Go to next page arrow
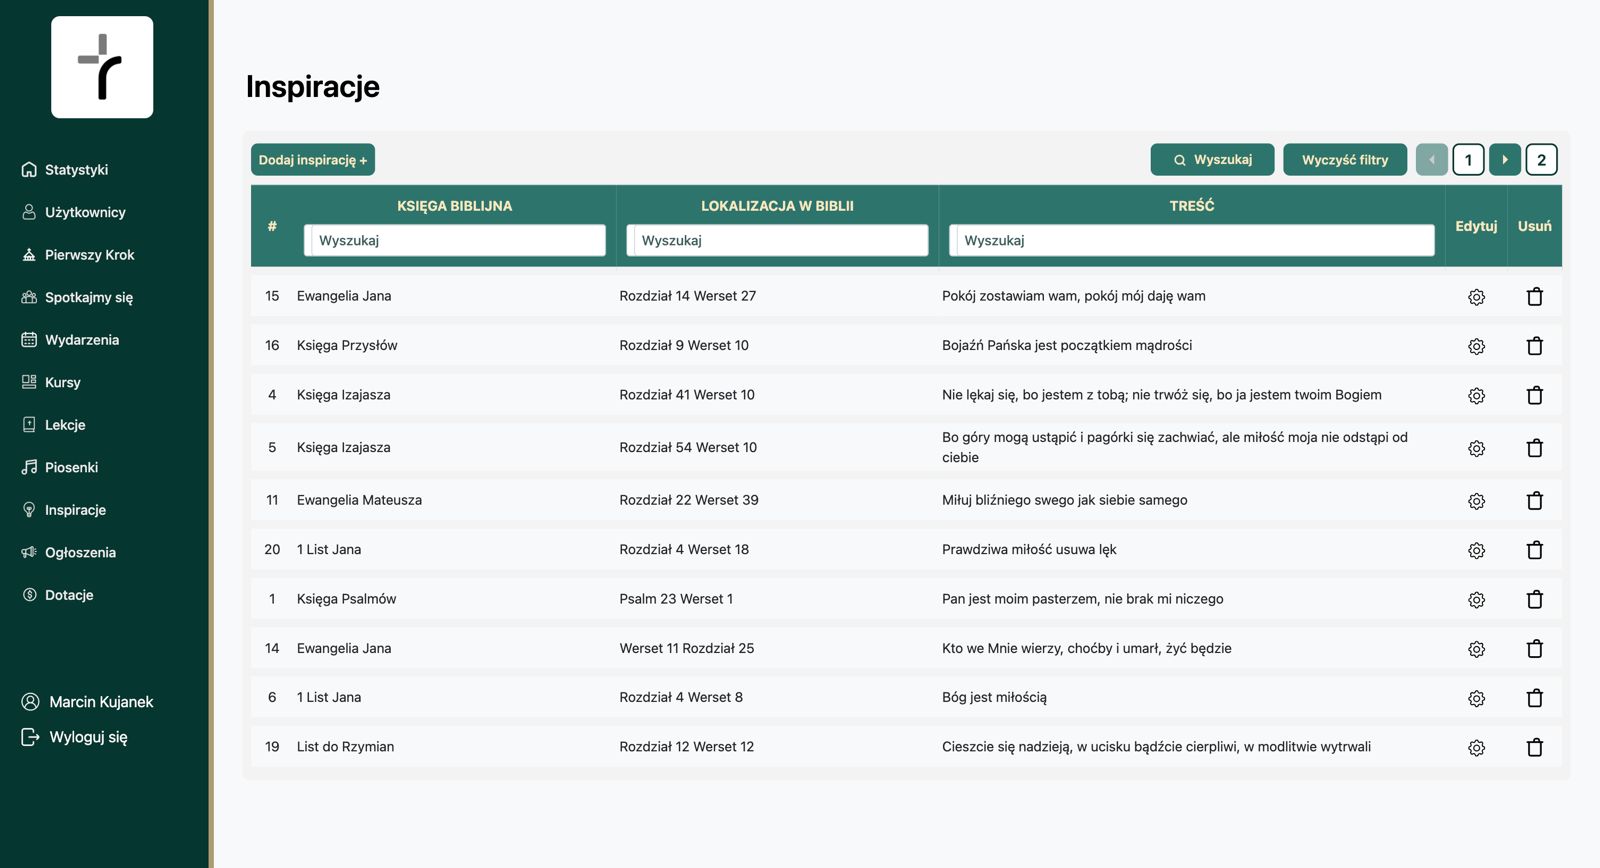Viewport: 1600px width, 868px height. (x=1504, y=160)
